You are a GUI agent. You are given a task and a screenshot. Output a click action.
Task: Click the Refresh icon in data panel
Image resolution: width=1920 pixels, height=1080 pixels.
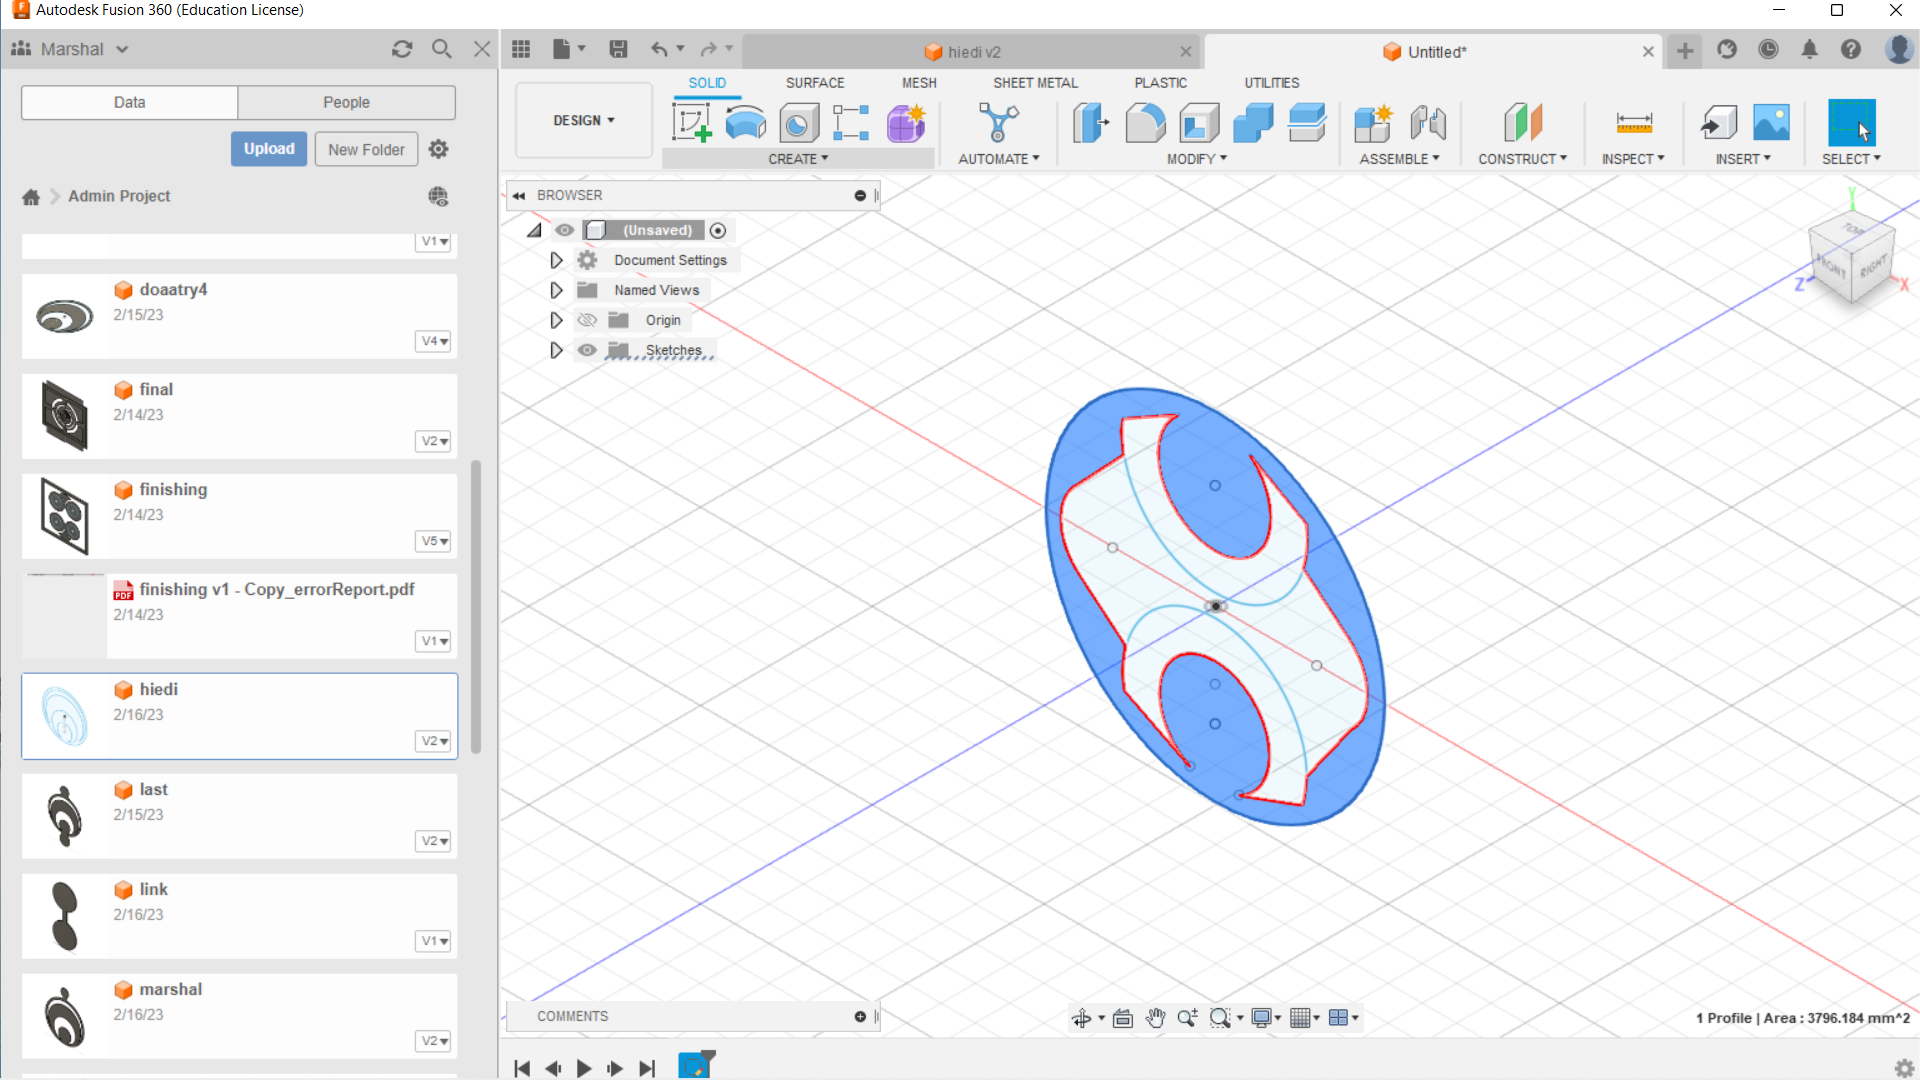click(402, 49)
